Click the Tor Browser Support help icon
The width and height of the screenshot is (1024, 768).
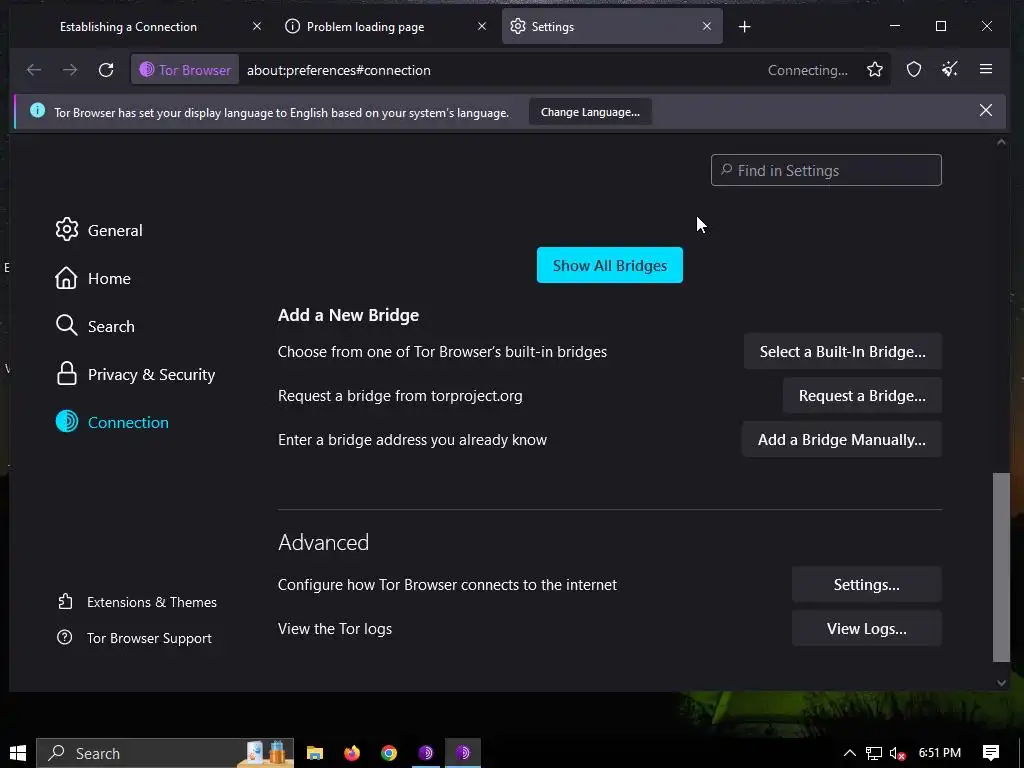tap(65, 637)
